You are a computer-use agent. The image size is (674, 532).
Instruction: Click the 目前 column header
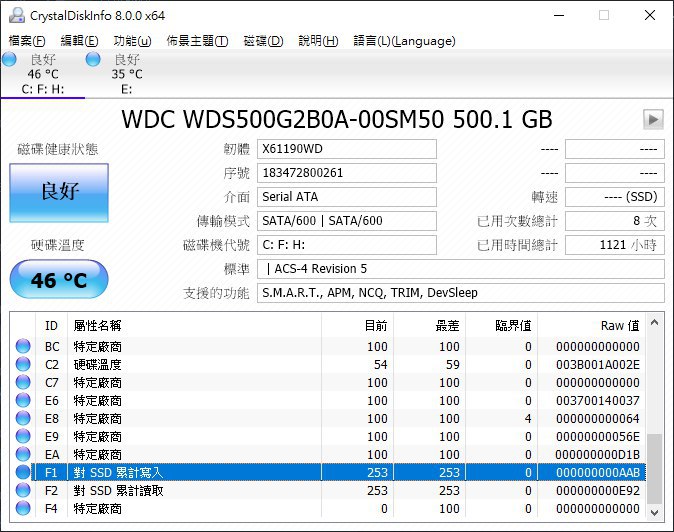click(358, 326)
